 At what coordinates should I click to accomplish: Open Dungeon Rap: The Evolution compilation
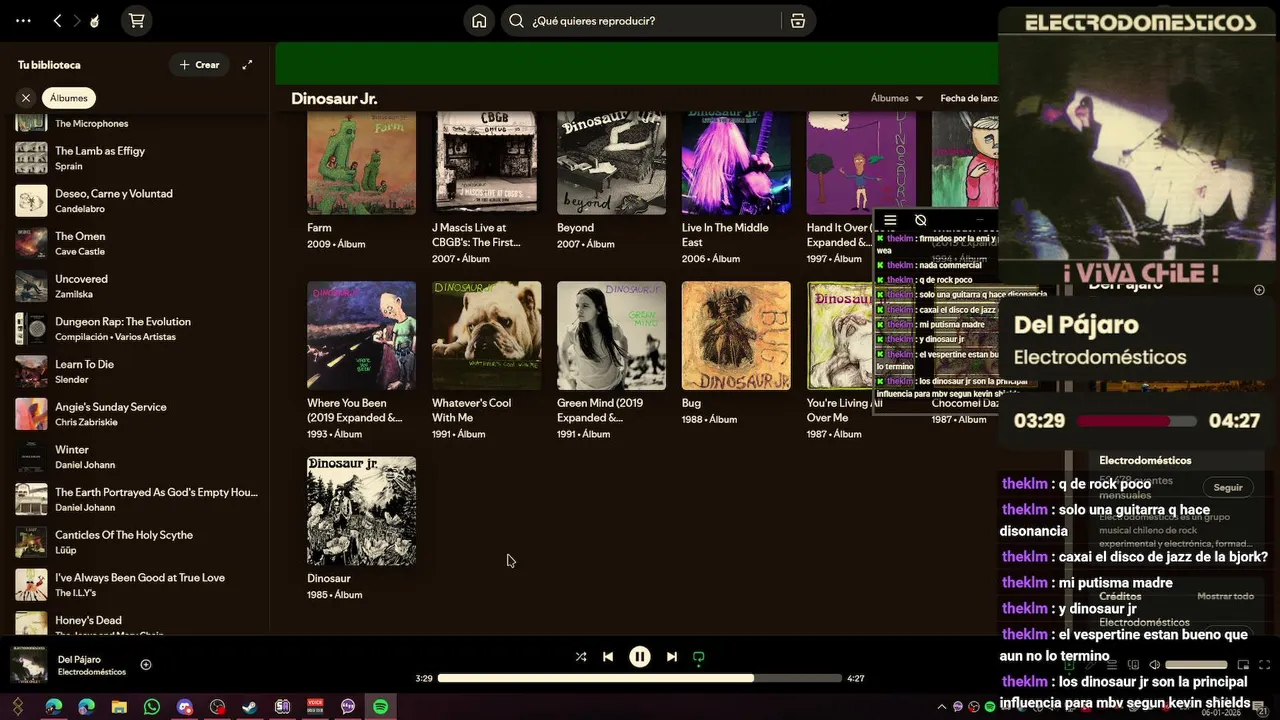pos(136,329)
